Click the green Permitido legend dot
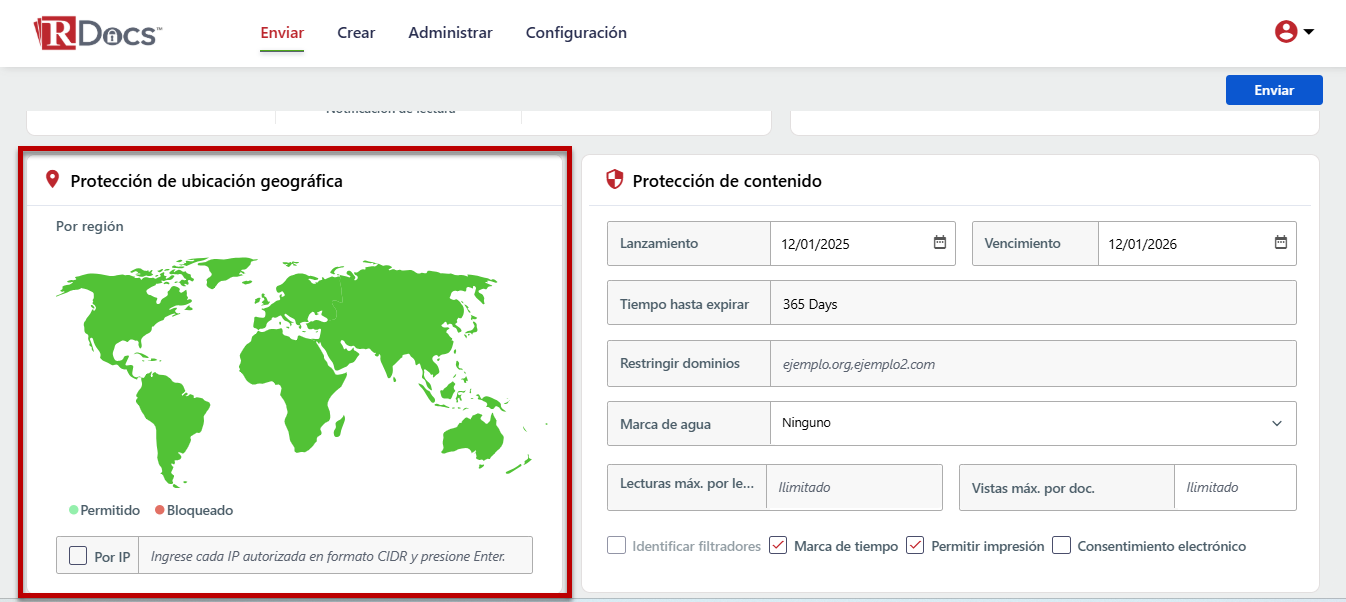 (73, 510)
